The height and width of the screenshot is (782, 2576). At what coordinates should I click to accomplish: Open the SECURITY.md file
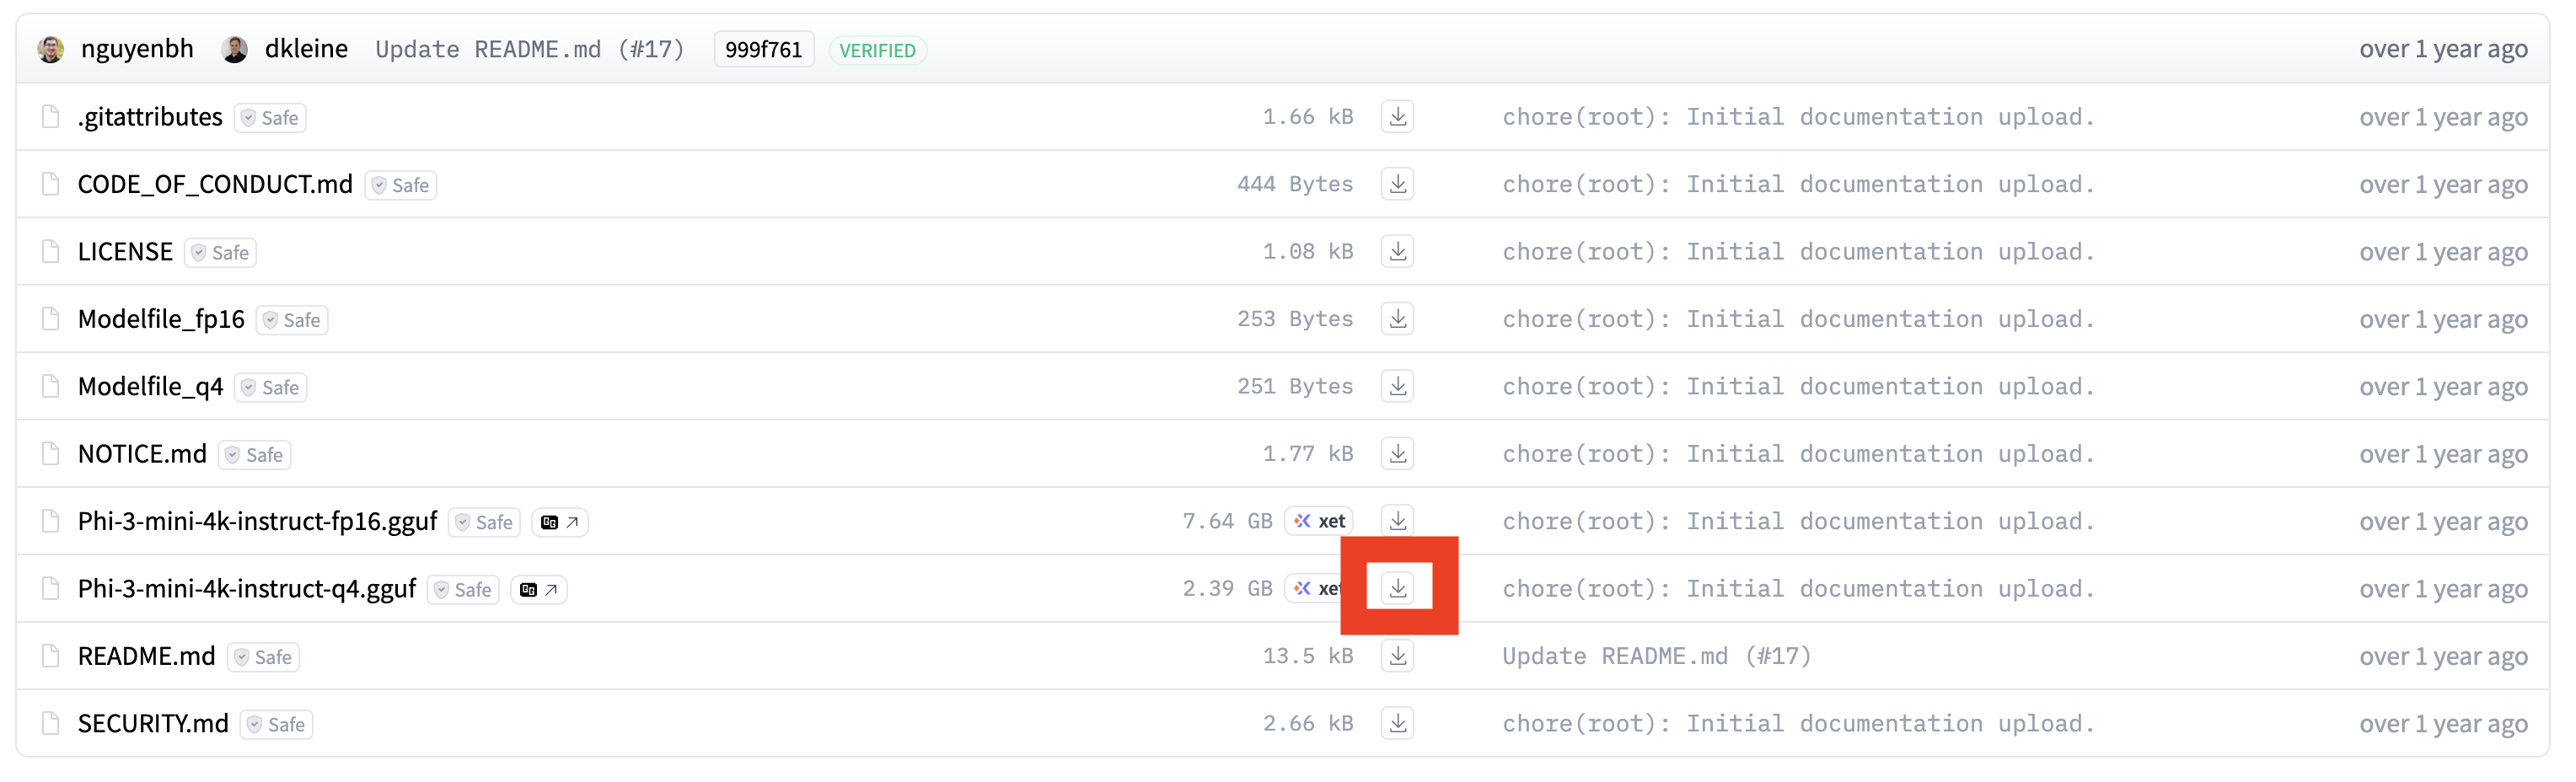pos(153,724)
